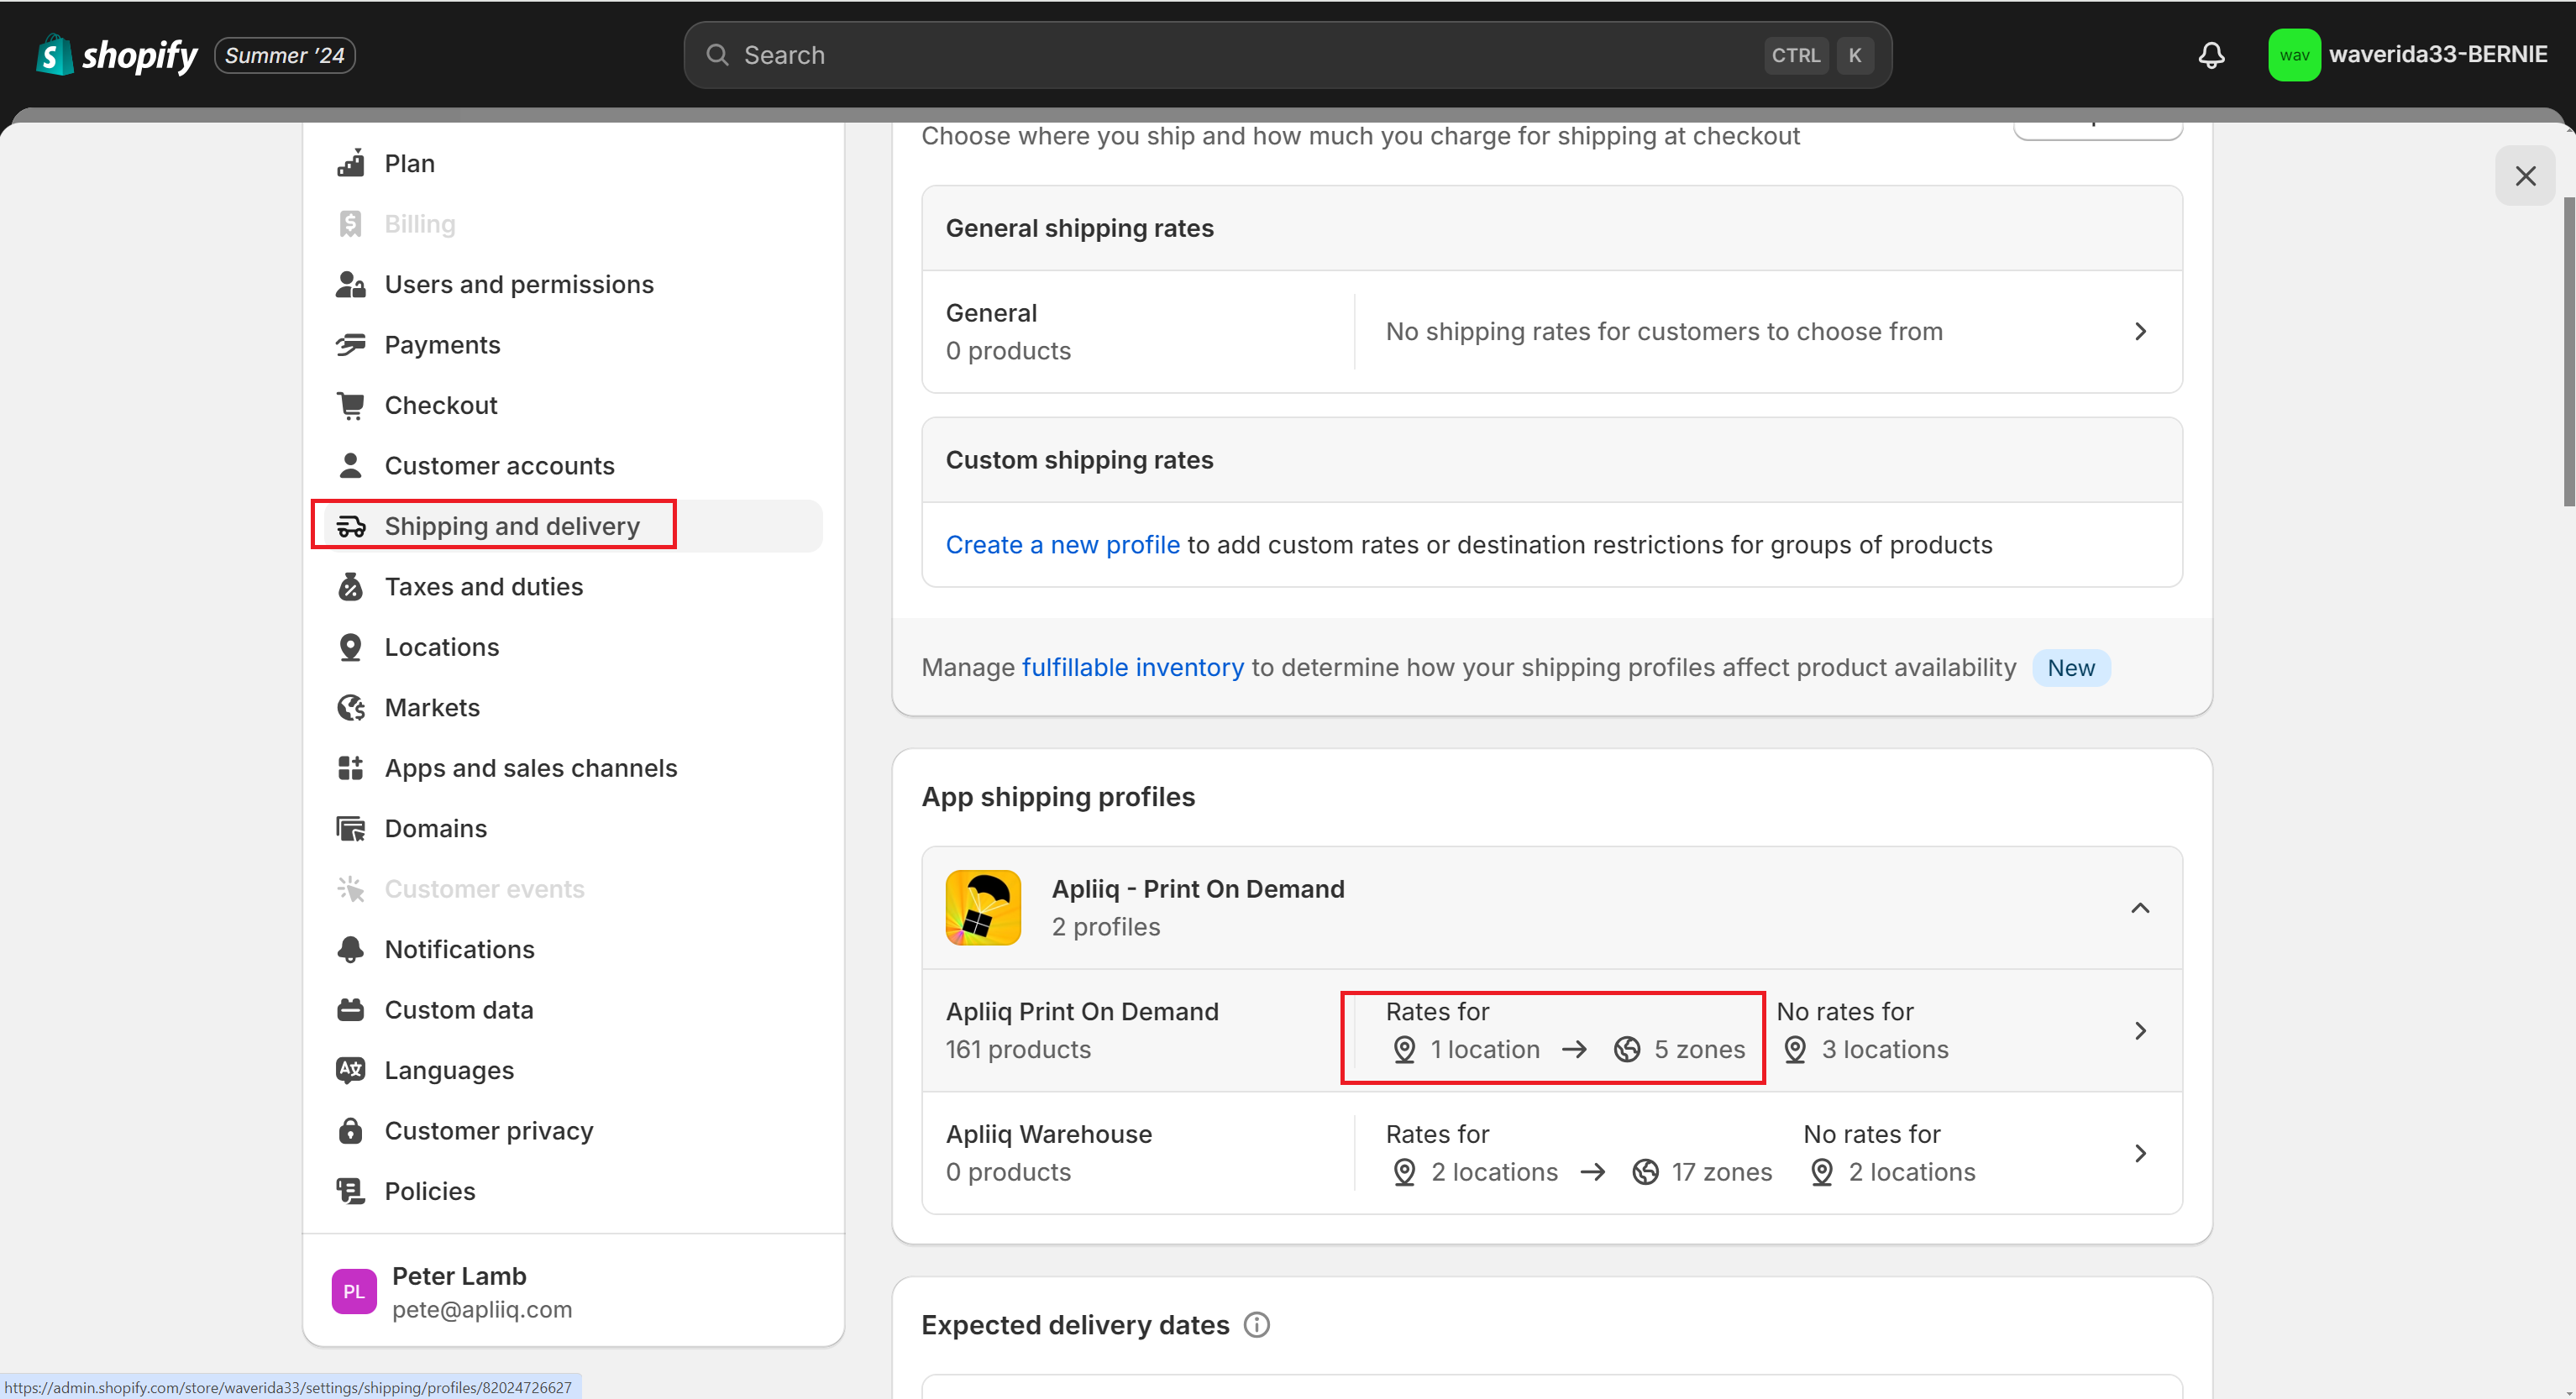Click the notifications bell icon in header

[x=2211, y=55]
